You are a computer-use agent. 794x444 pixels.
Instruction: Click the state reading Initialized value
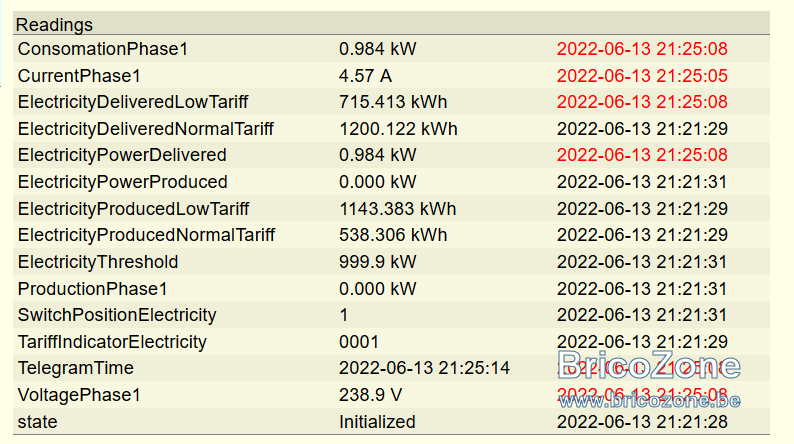coord(377,422)
